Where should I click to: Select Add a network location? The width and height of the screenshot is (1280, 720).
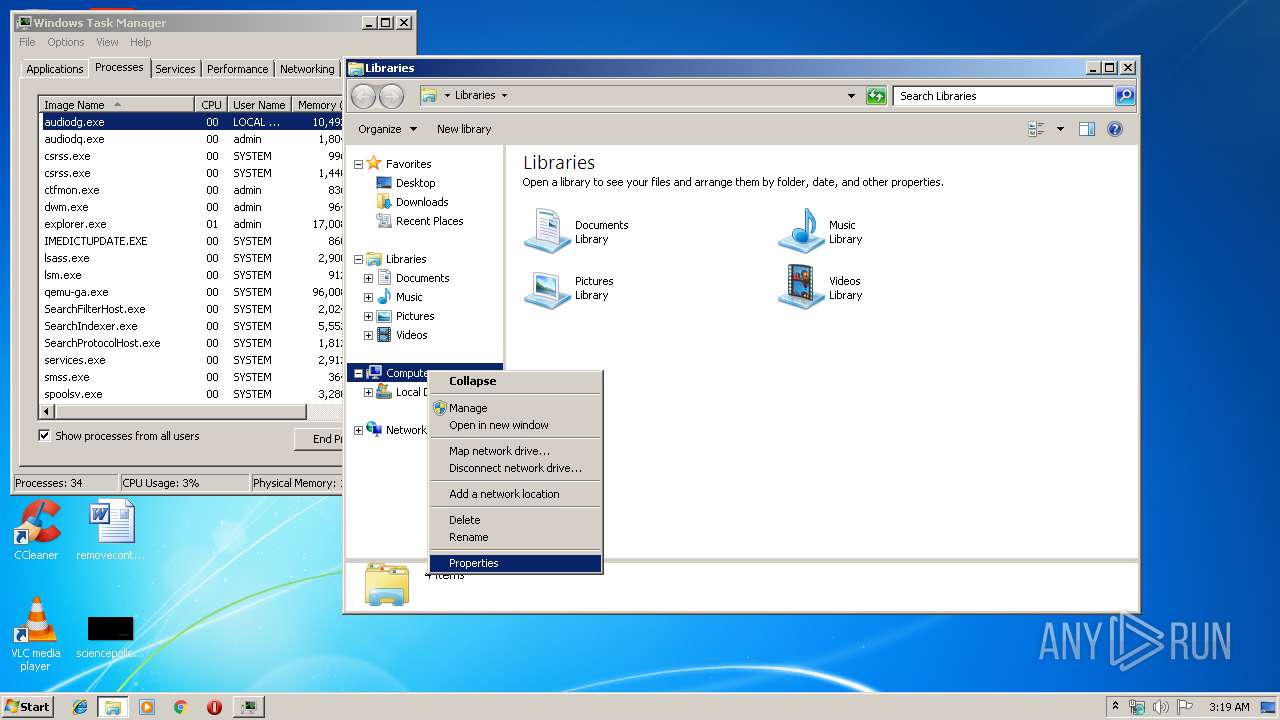515,494
